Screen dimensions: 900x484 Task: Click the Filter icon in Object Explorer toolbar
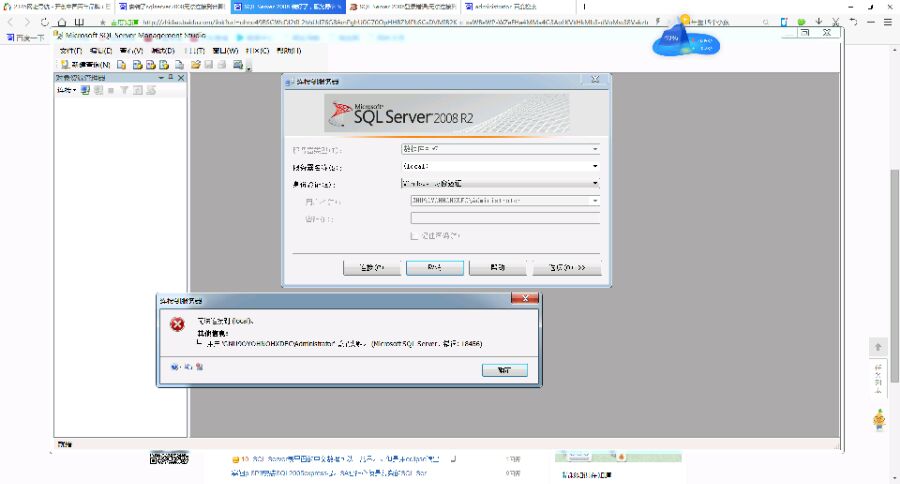point(124,90)
